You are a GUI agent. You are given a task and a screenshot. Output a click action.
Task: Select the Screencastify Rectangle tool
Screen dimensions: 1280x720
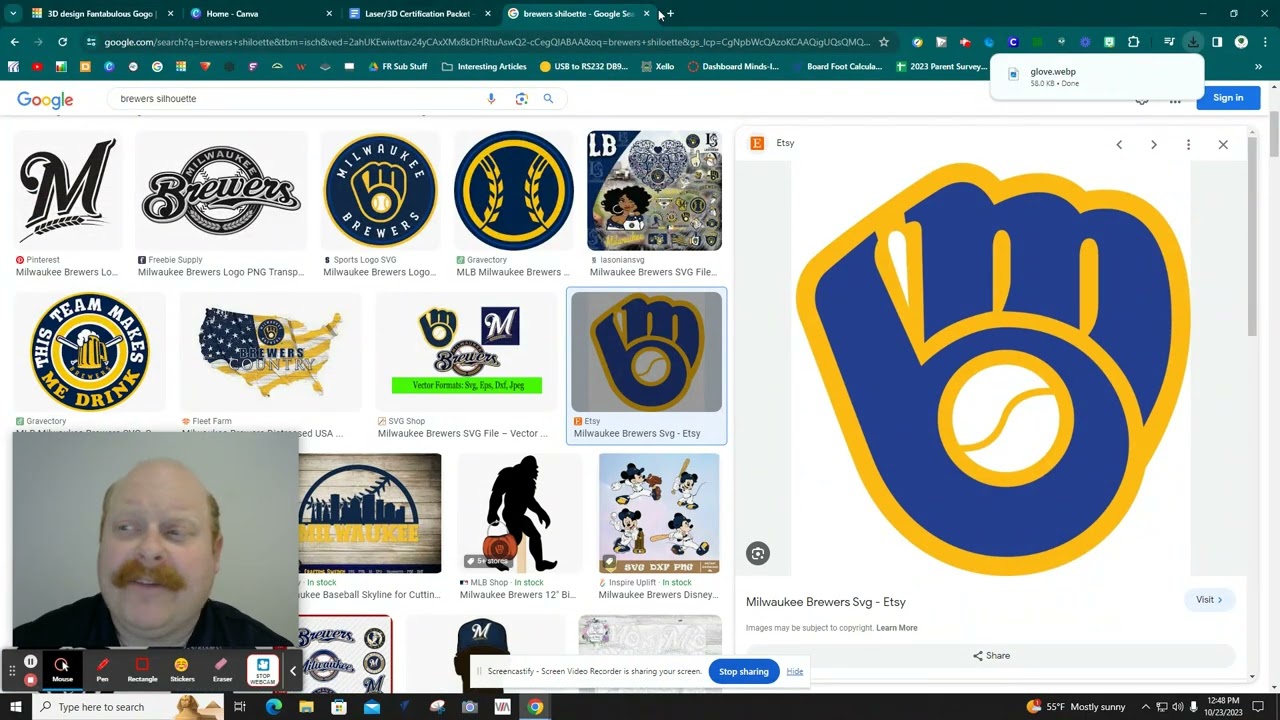[142, 670]
